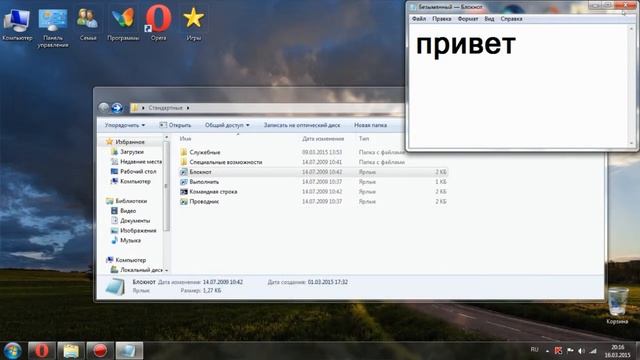
Task: Click the Explorer Back button
Action: click(x=104, y=108)
